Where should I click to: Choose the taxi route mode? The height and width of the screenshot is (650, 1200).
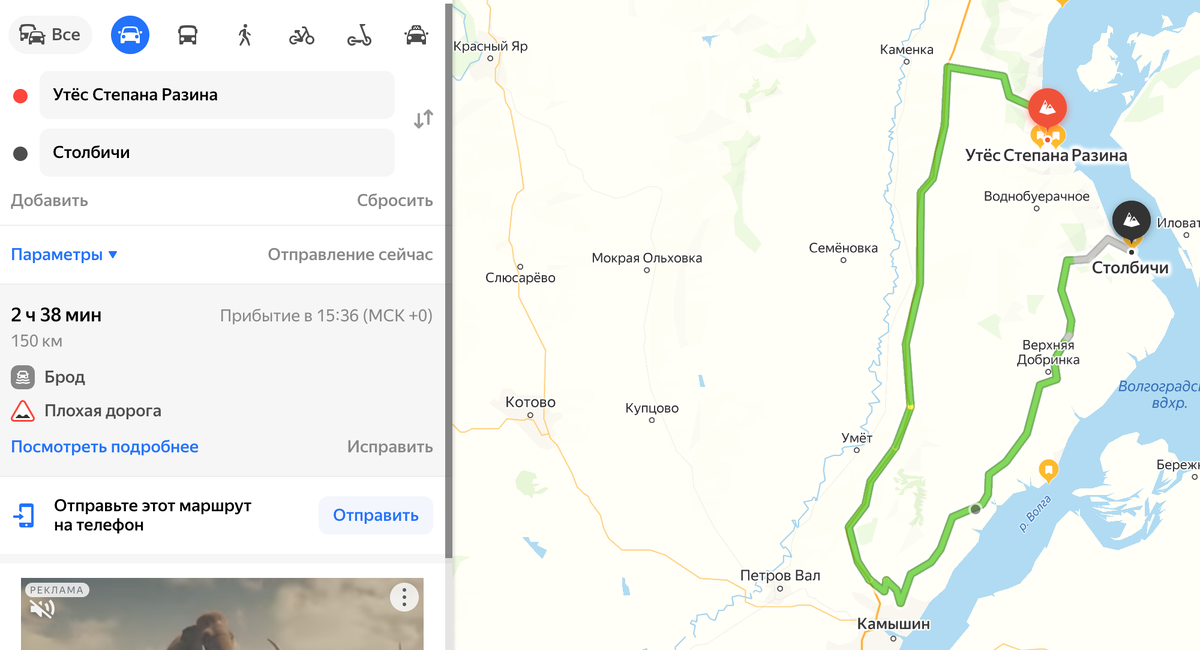(x=416, y=35)
